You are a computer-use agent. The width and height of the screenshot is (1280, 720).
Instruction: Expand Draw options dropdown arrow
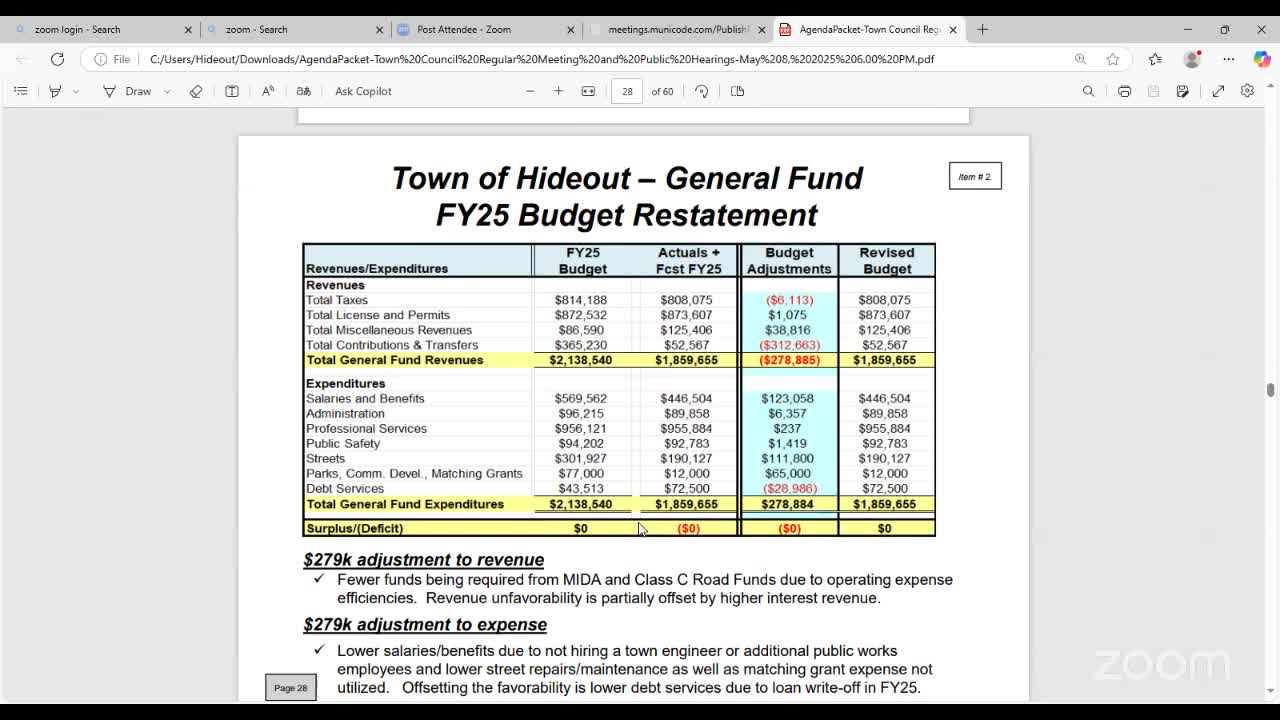(x=167, y=91)
